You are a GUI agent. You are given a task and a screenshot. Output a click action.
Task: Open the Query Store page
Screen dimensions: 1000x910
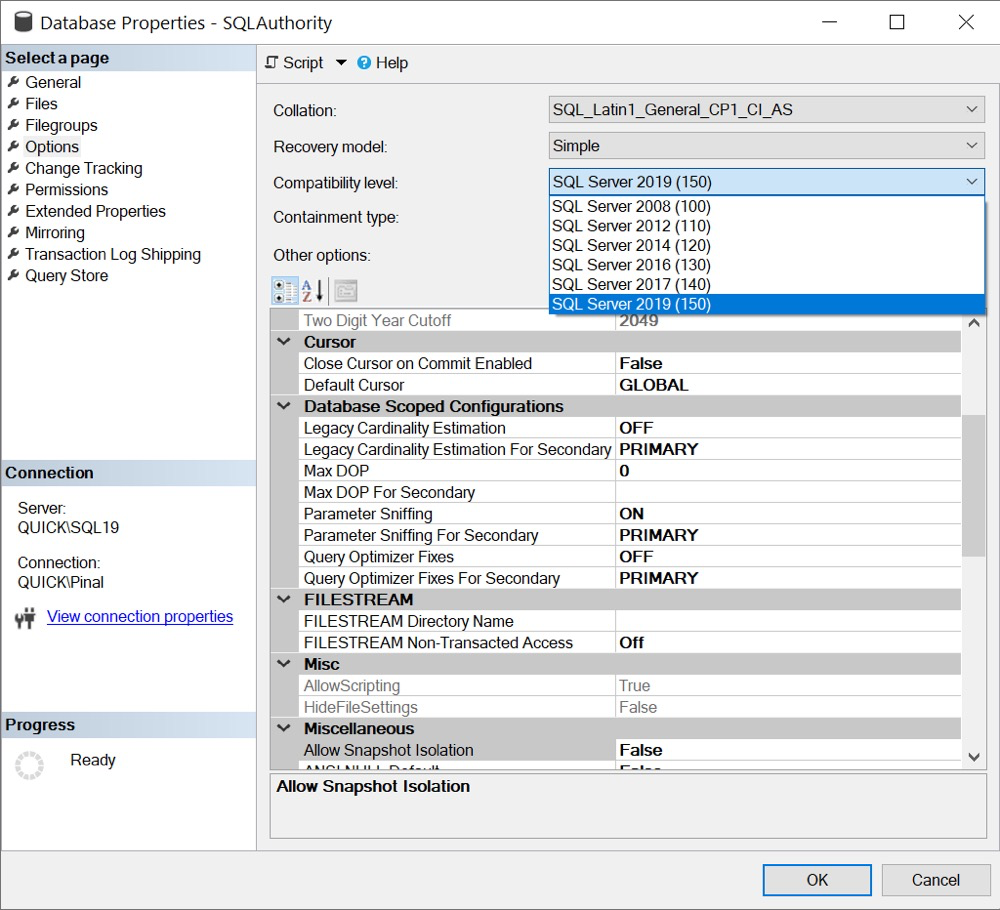pos(66,276)
